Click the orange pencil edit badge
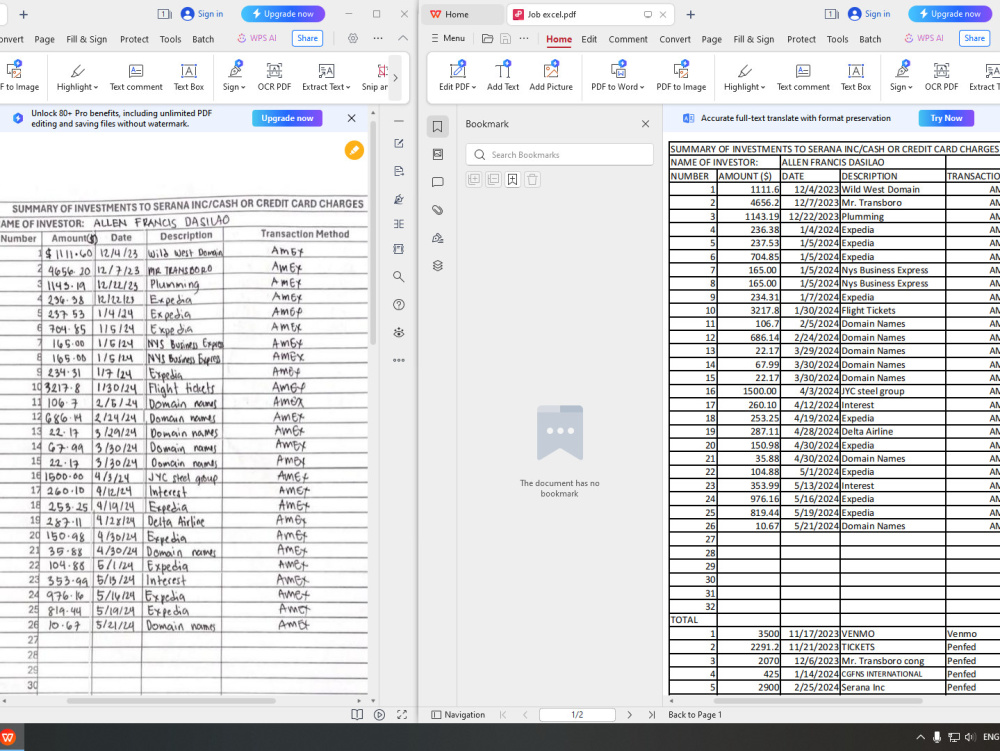1000x751 pixels. (354, 150)
